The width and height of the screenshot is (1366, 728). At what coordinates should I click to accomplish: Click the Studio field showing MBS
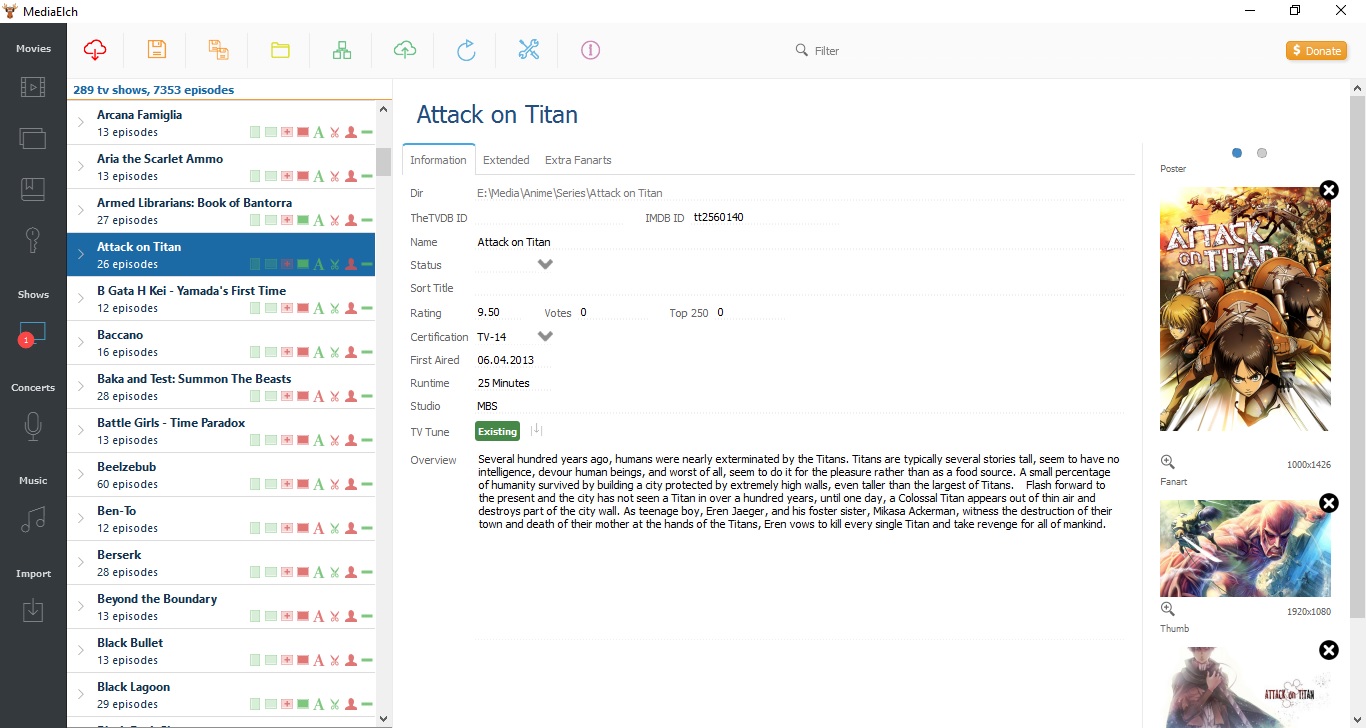pos(800,406)
